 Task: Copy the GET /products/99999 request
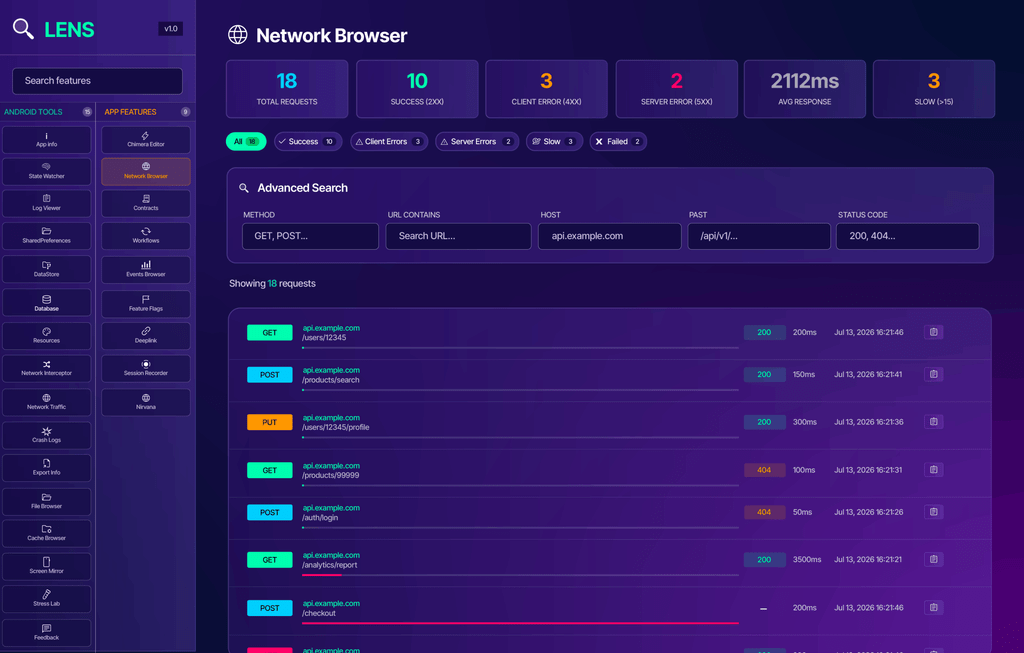click(933, 470)
